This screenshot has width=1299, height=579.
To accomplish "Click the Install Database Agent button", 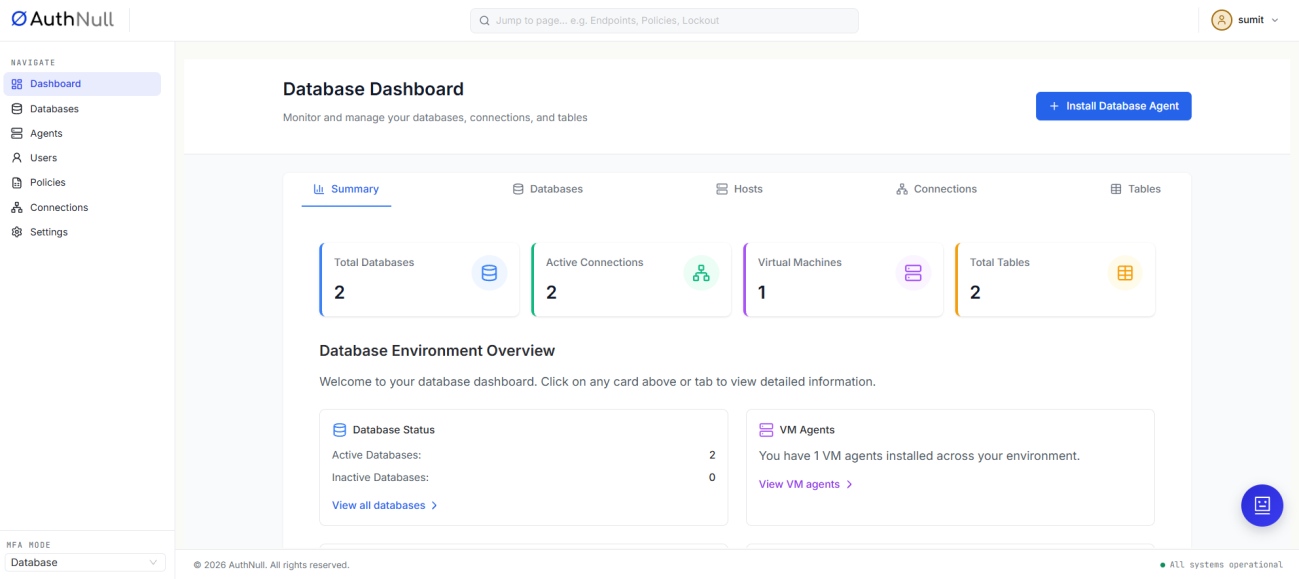I will click(1113, 106).
